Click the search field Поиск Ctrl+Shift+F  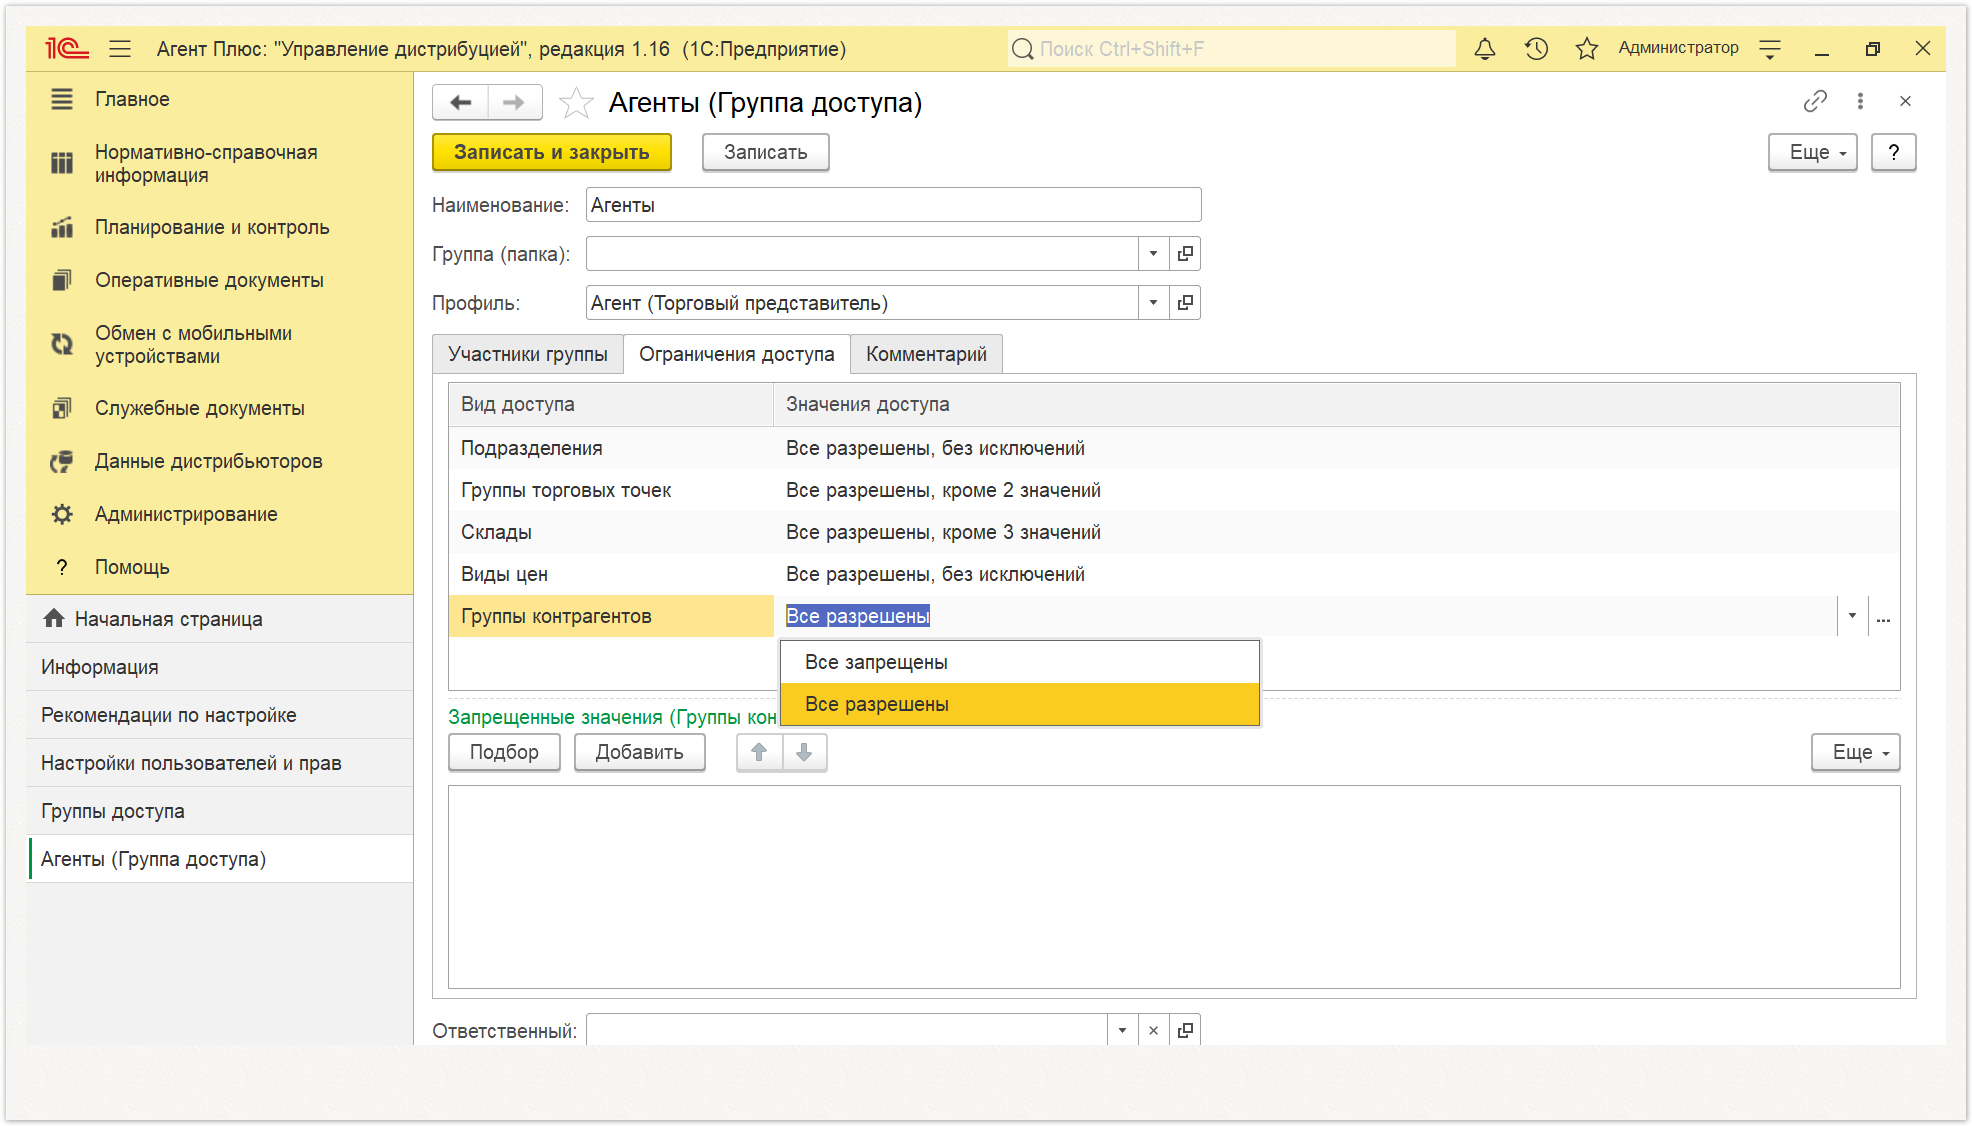[1232, 48]
